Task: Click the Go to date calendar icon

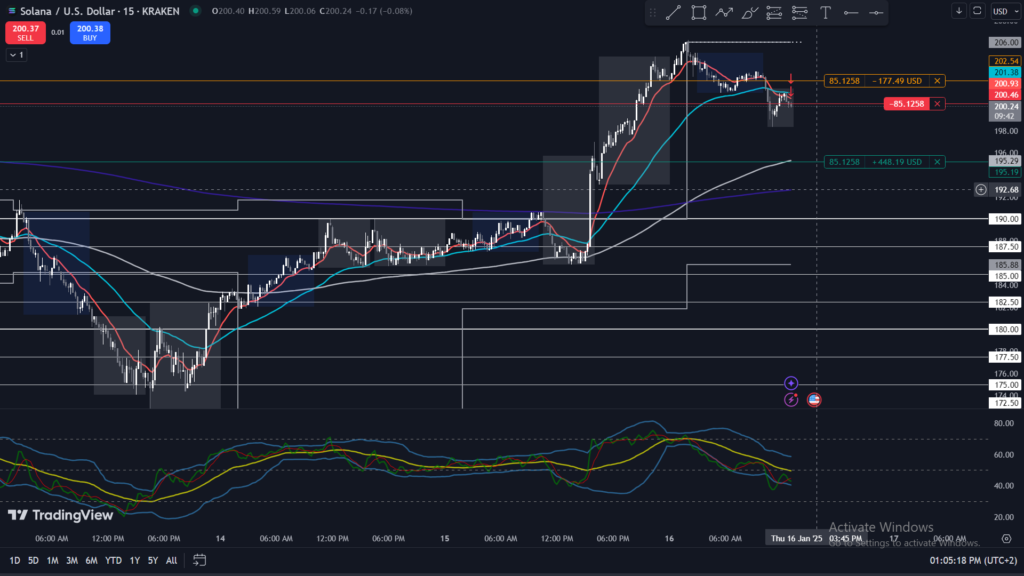Action: click(200, 560)
